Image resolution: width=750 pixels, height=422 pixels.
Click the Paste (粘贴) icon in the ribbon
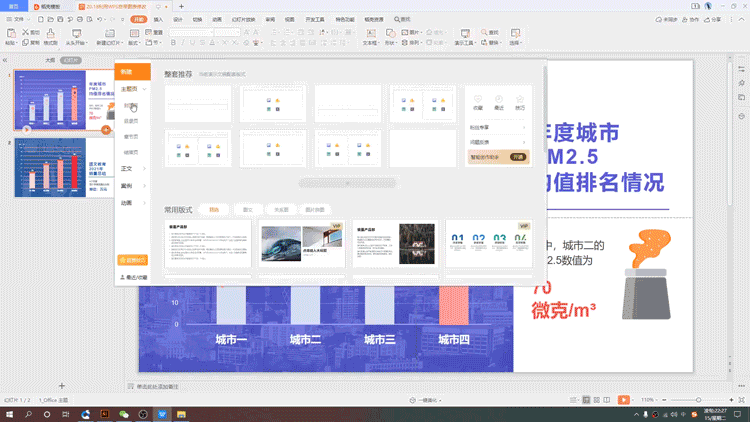11,33
